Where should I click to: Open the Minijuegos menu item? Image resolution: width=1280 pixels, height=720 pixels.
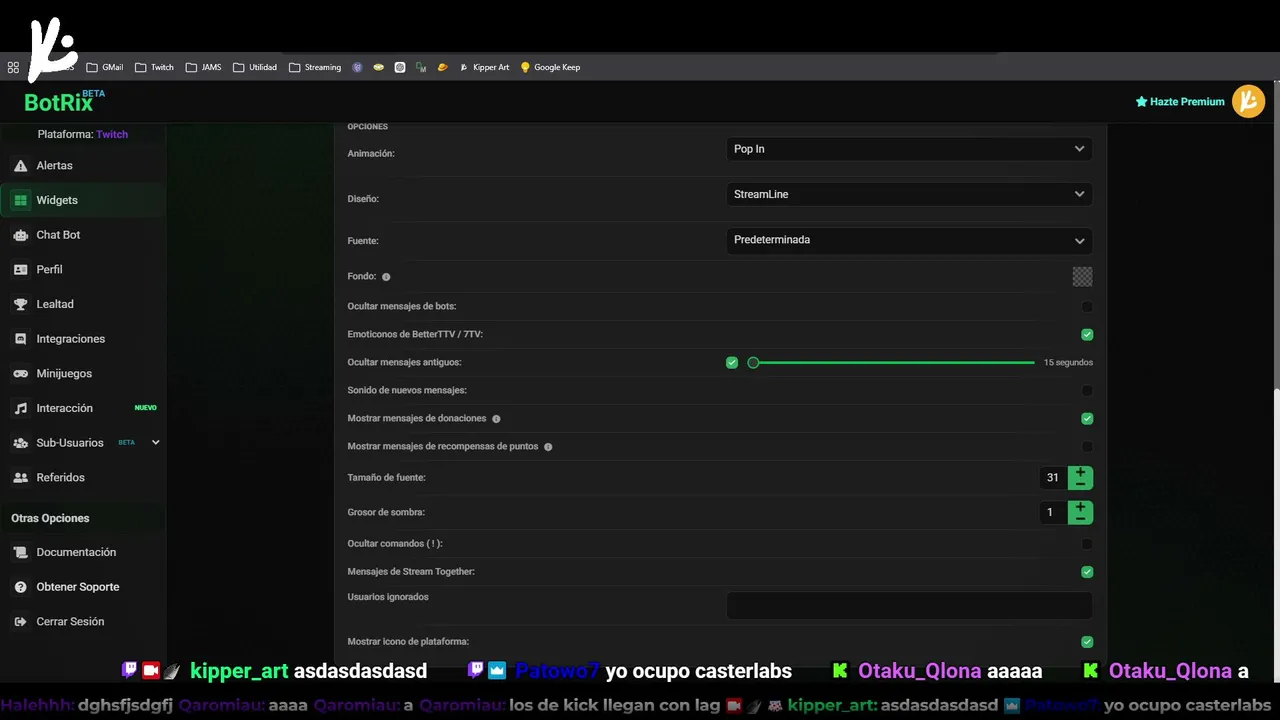pyautogui.click(x=83, y=374)
